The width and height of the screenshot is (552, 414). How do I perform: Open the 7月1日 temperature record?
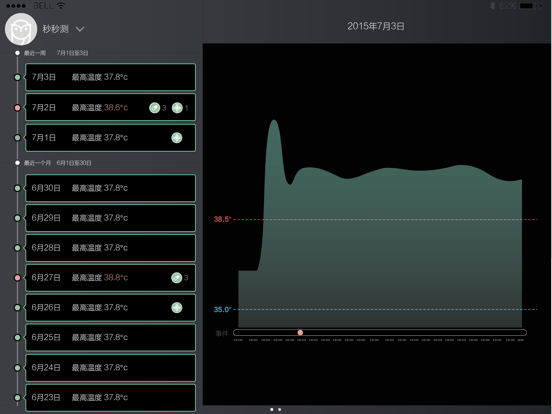(x=111, y=138)
